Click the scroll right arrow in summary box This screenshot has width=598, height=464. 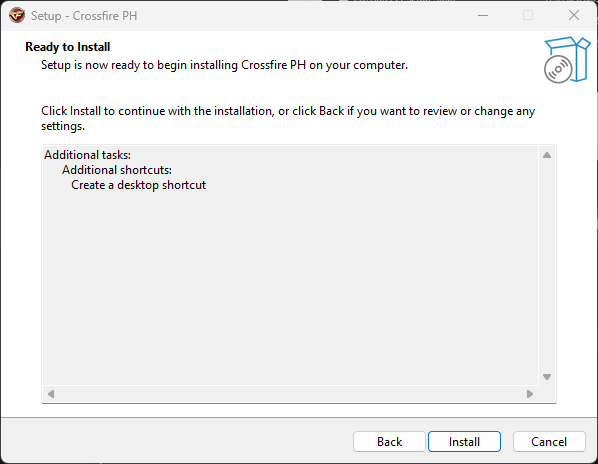tap(530, 393)
